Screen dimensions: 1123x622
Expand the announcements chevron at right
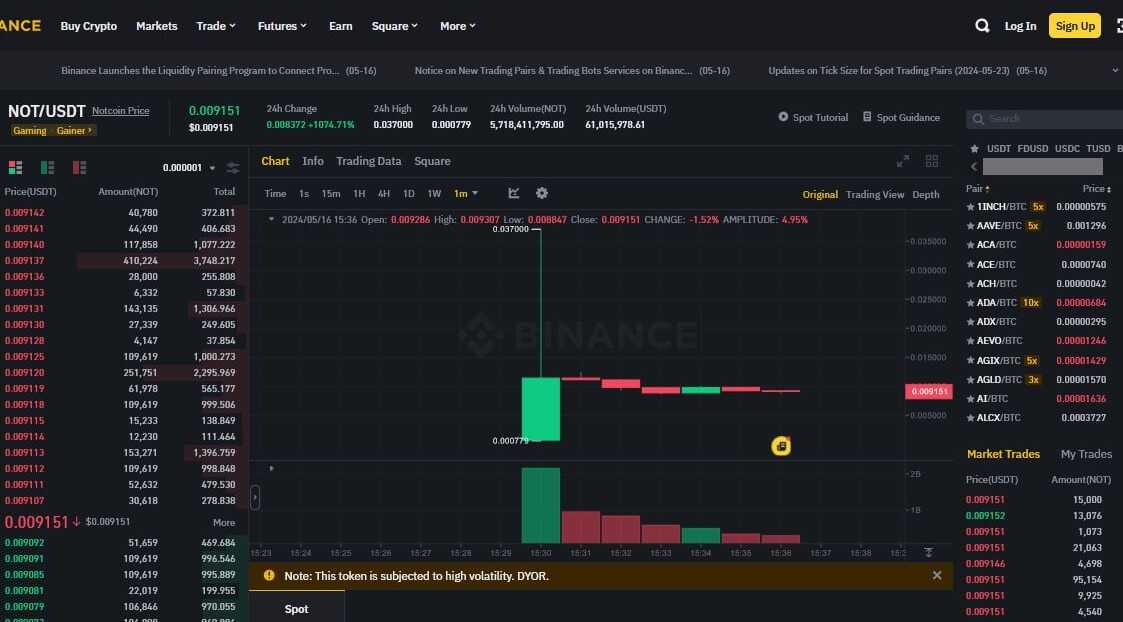pyautogui.click(x=1114, y=70)
